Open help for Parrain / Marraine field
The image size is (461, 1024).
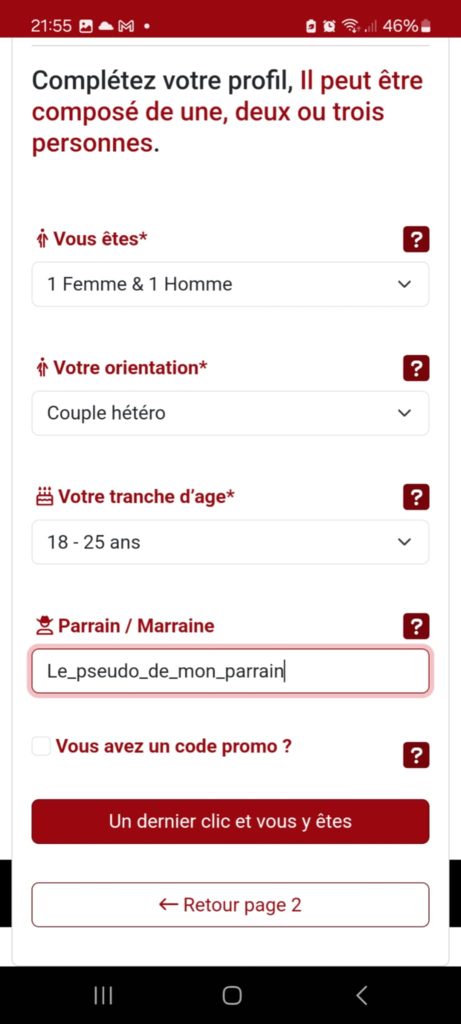point(416,626)
